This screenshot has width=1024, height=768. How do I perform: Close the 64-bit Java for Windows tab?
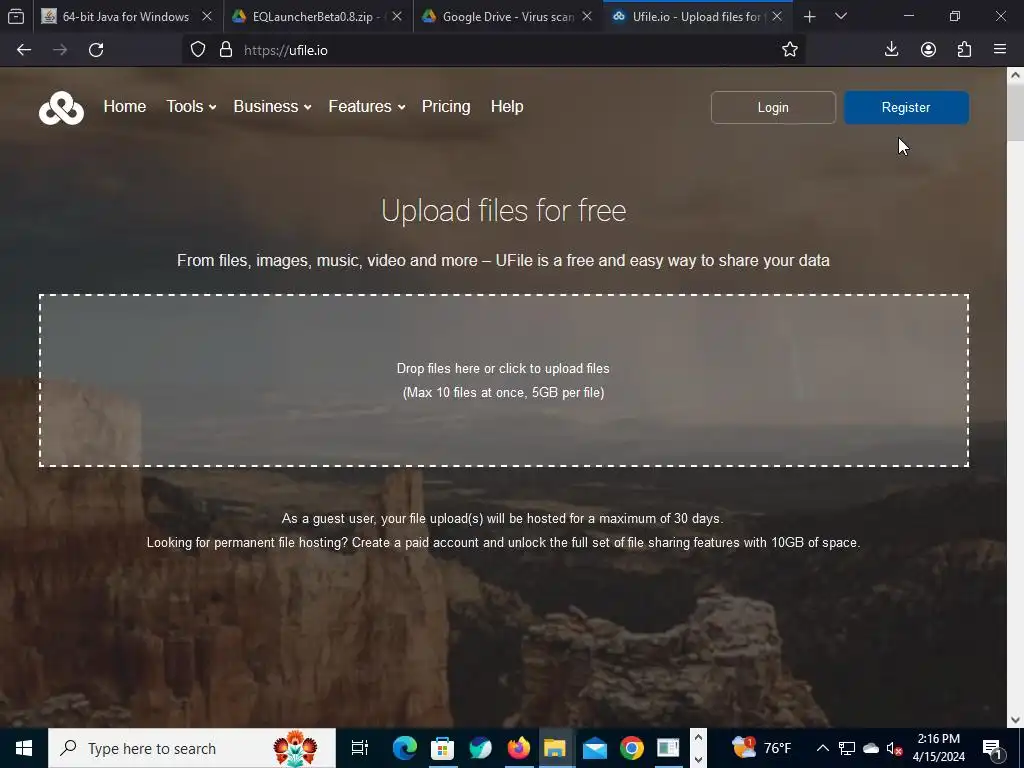(x=206, y=16)
